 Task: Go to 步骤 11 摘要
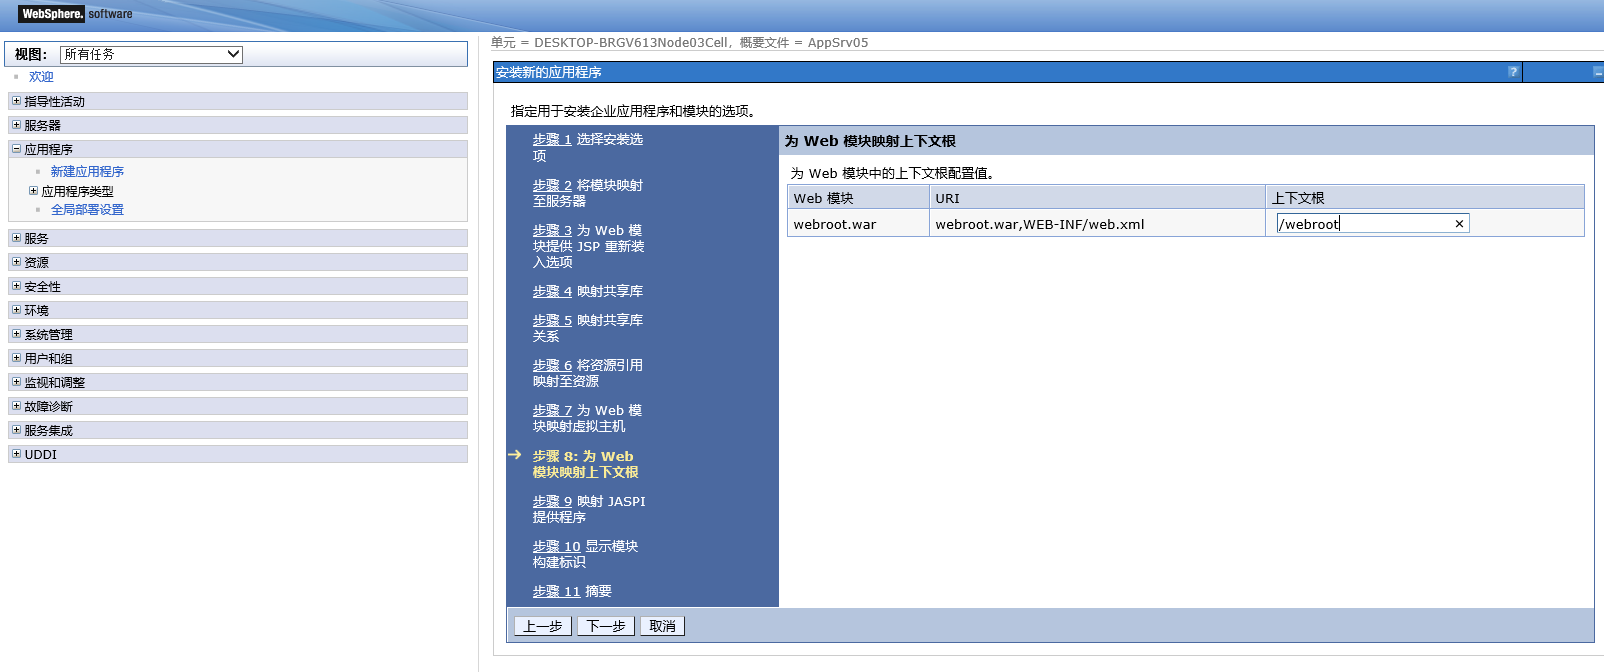[556, 592]
